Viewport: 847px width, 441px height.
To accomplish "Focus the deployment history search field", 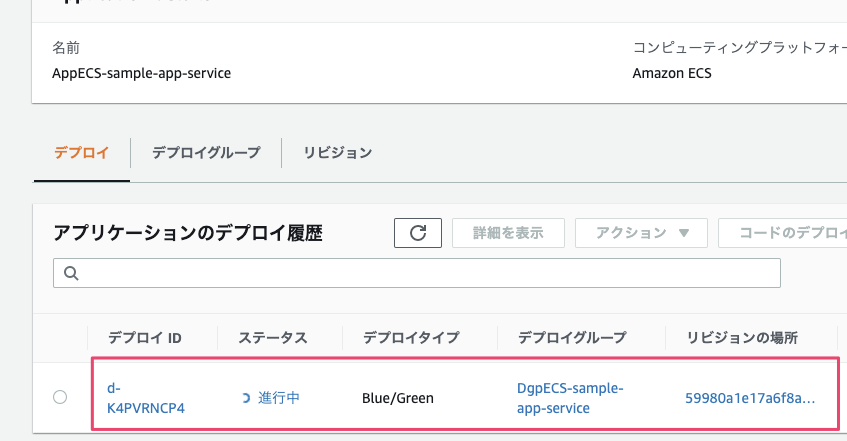I will click(x=420, y=272).
